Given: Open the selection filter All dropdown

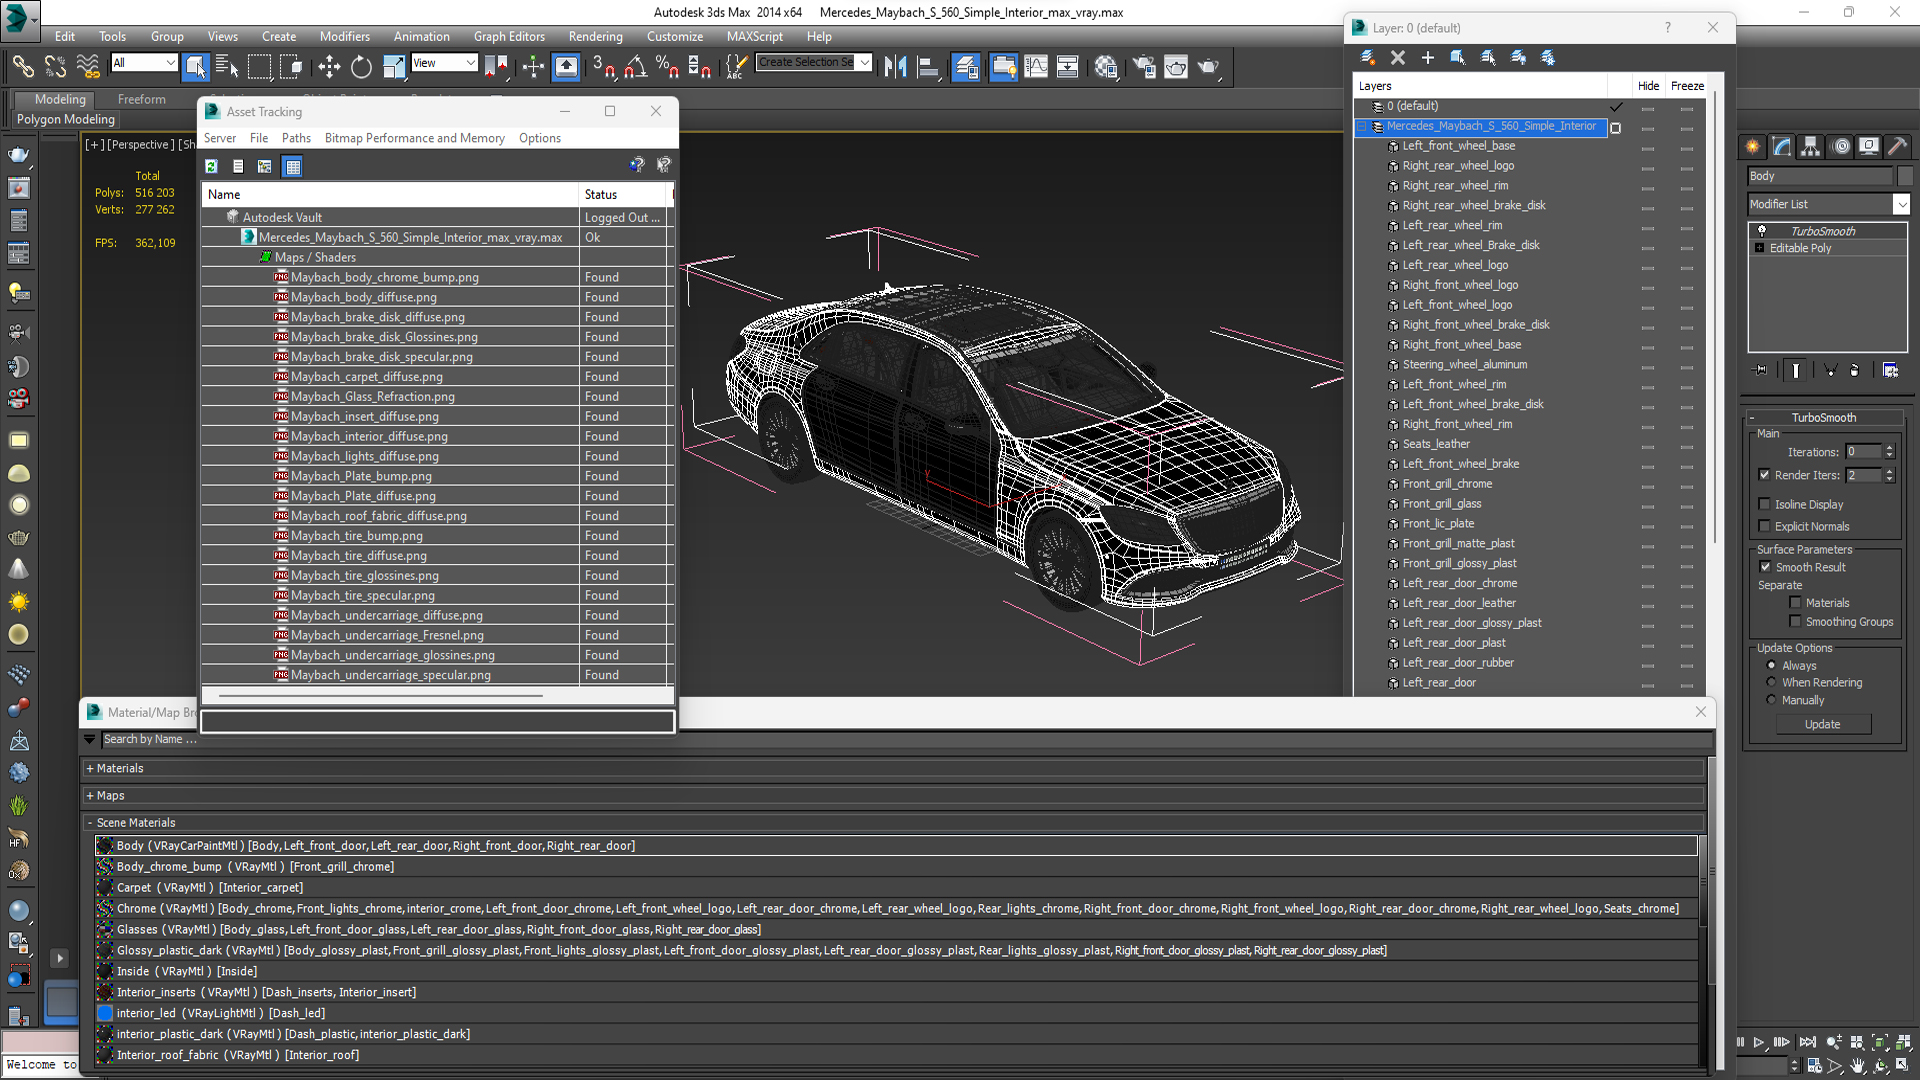Looking at the screenshot, I should coord(170,63).
